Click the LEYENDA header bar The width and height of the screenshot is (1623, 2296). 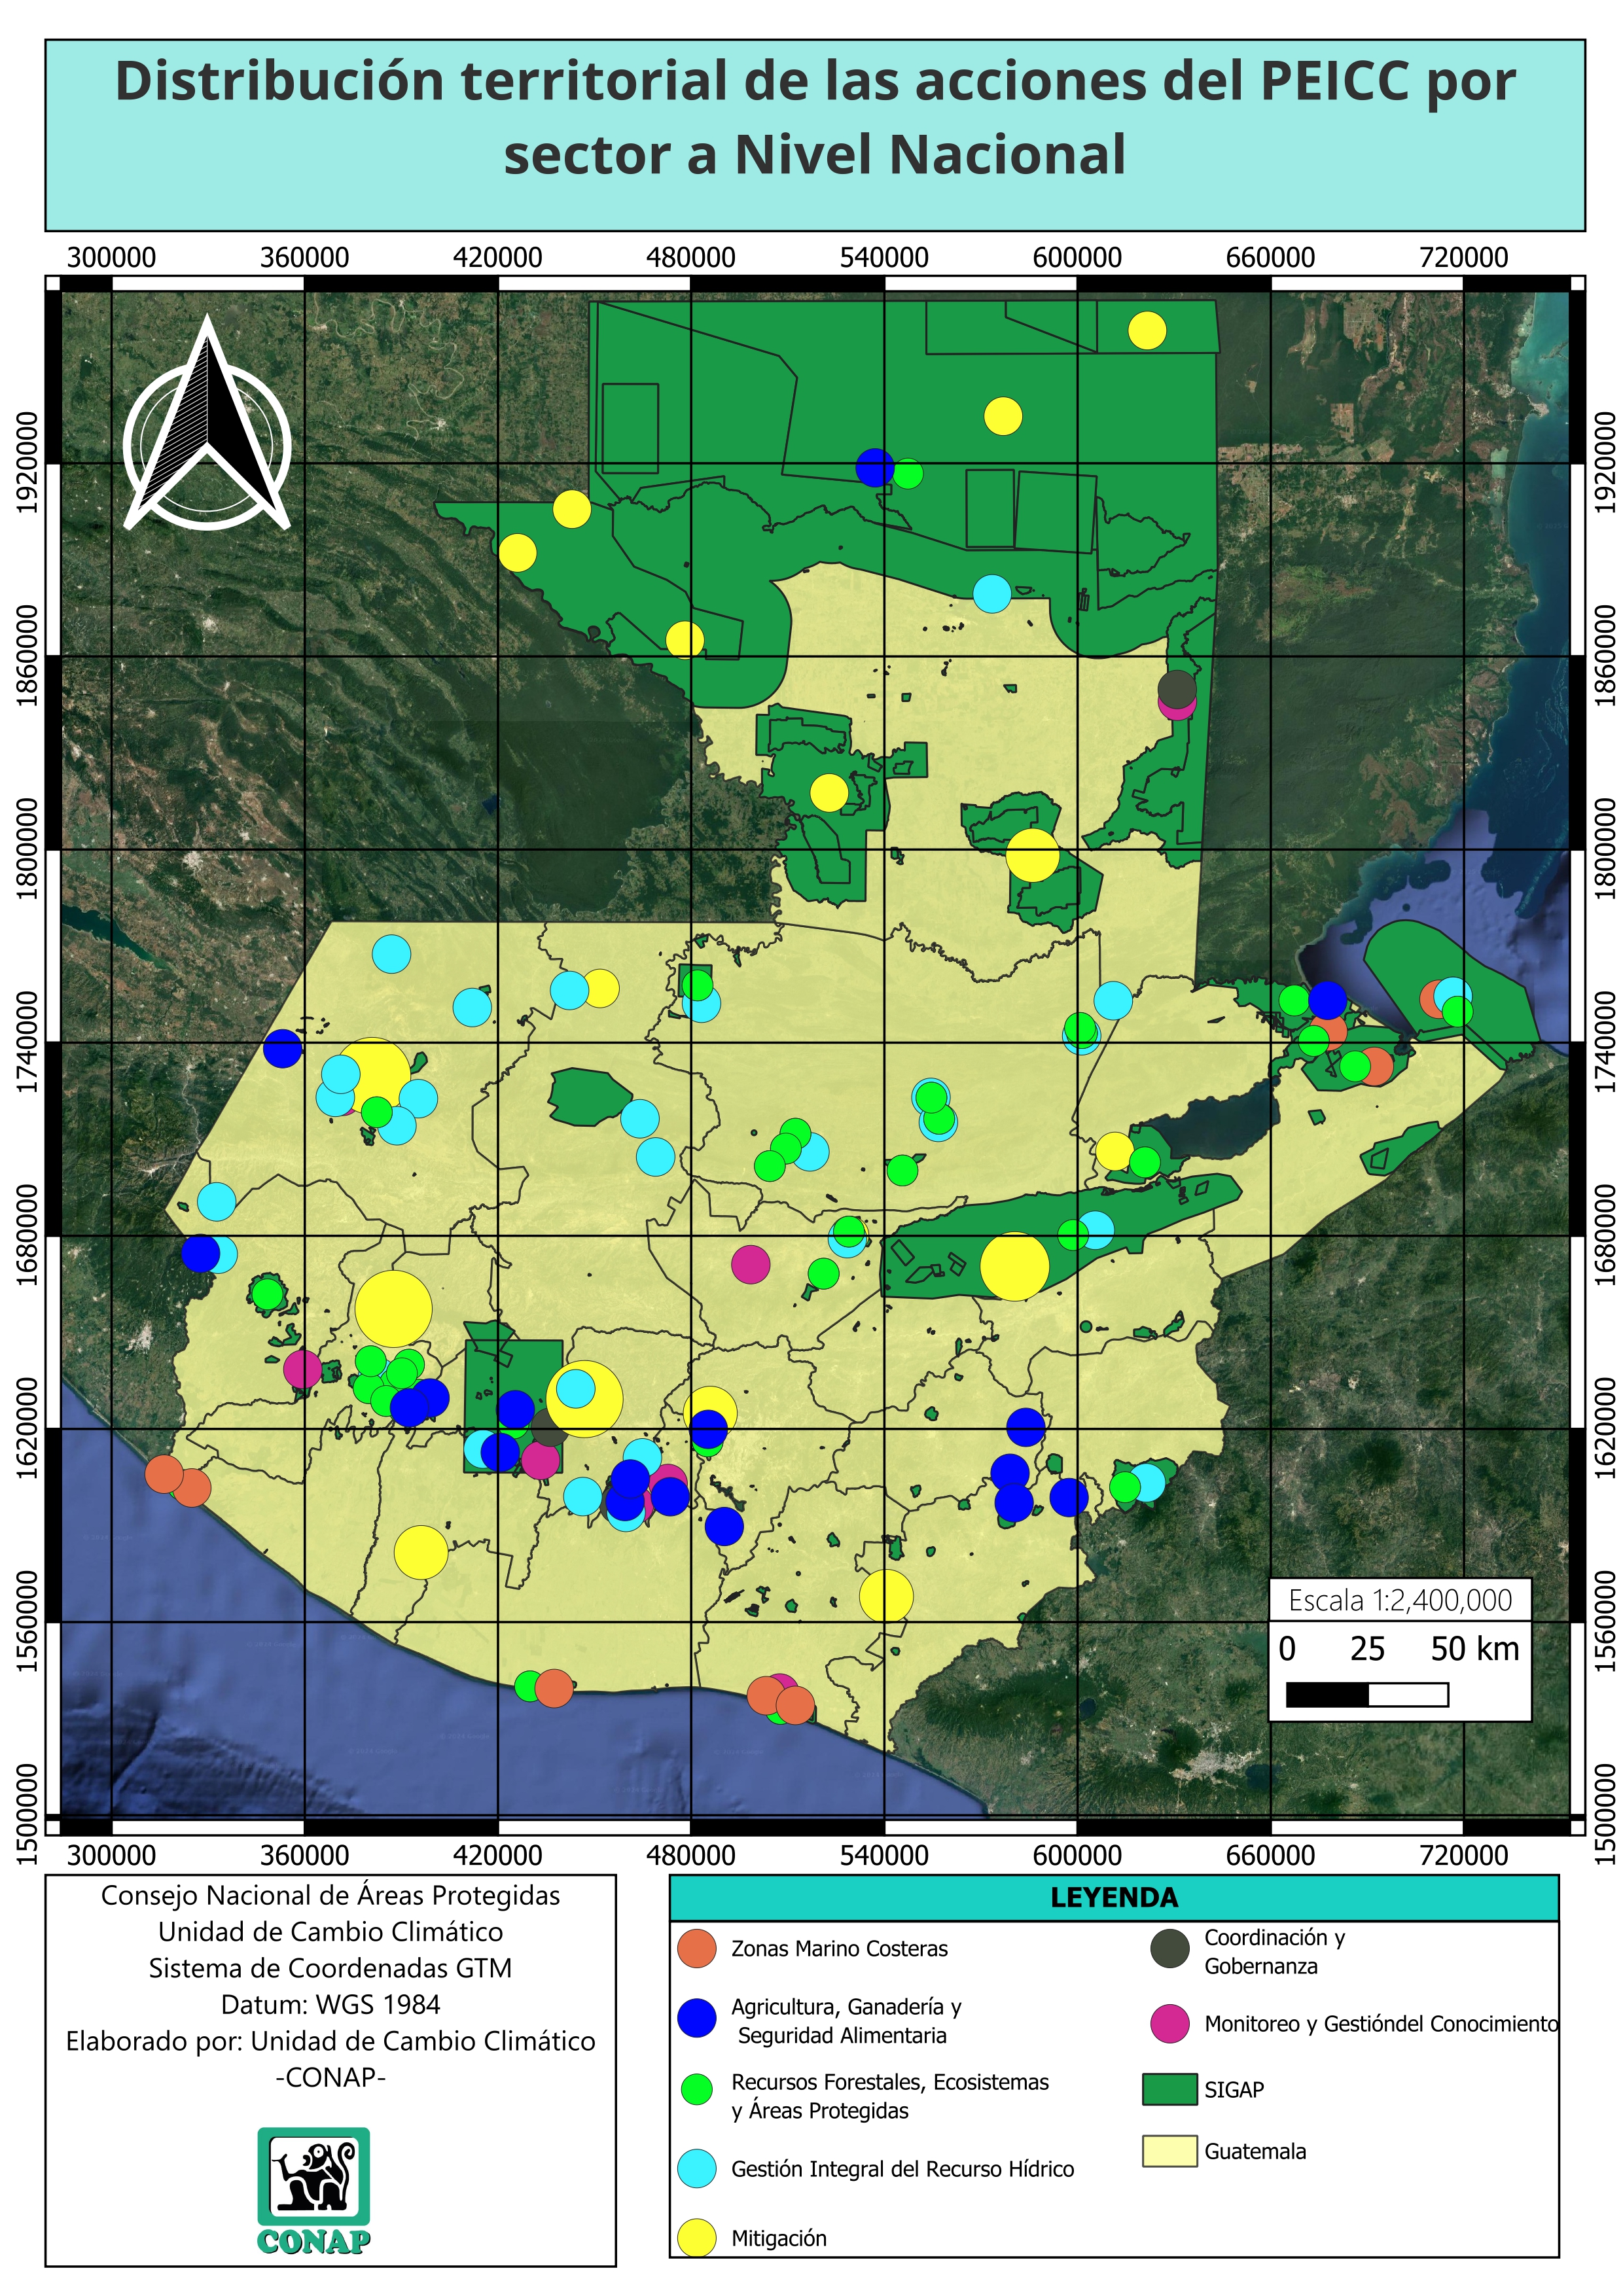(1113, 1898)
